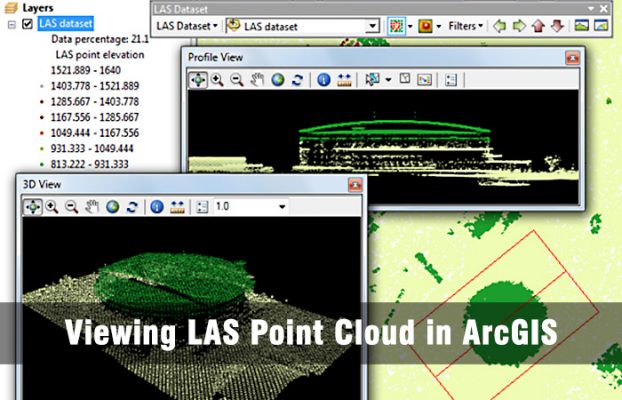Viewport: 622px width, 400px height.
Task: Click color dot beside 1049.444 - 1167.556
Action: pyautogui.click(x=42, y=133)
